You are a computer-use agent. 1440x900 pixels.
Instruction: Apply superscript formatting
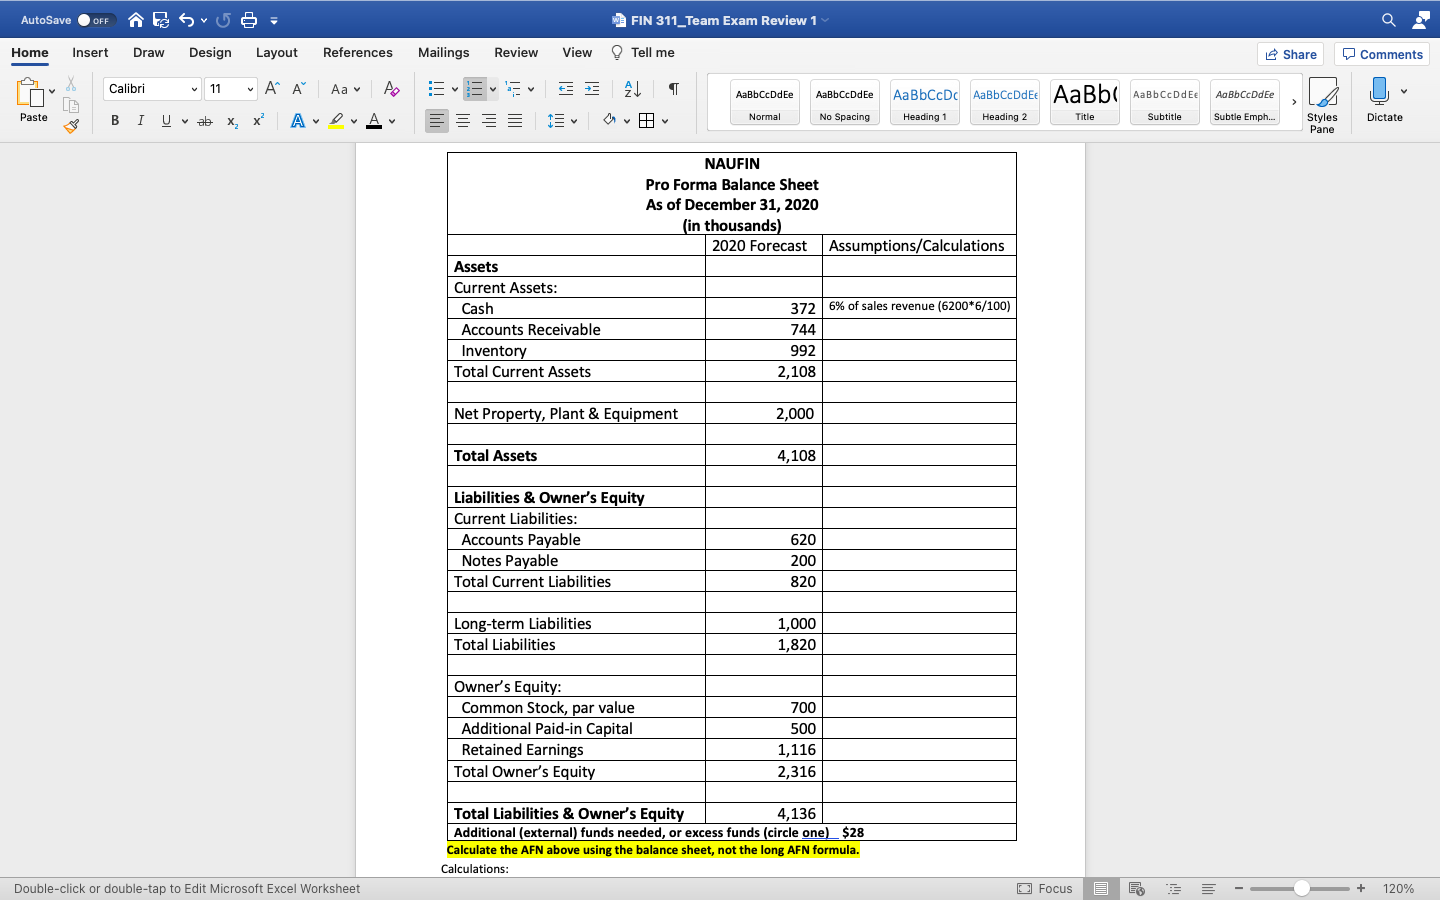pyautogui.click(x=258, y=121)
